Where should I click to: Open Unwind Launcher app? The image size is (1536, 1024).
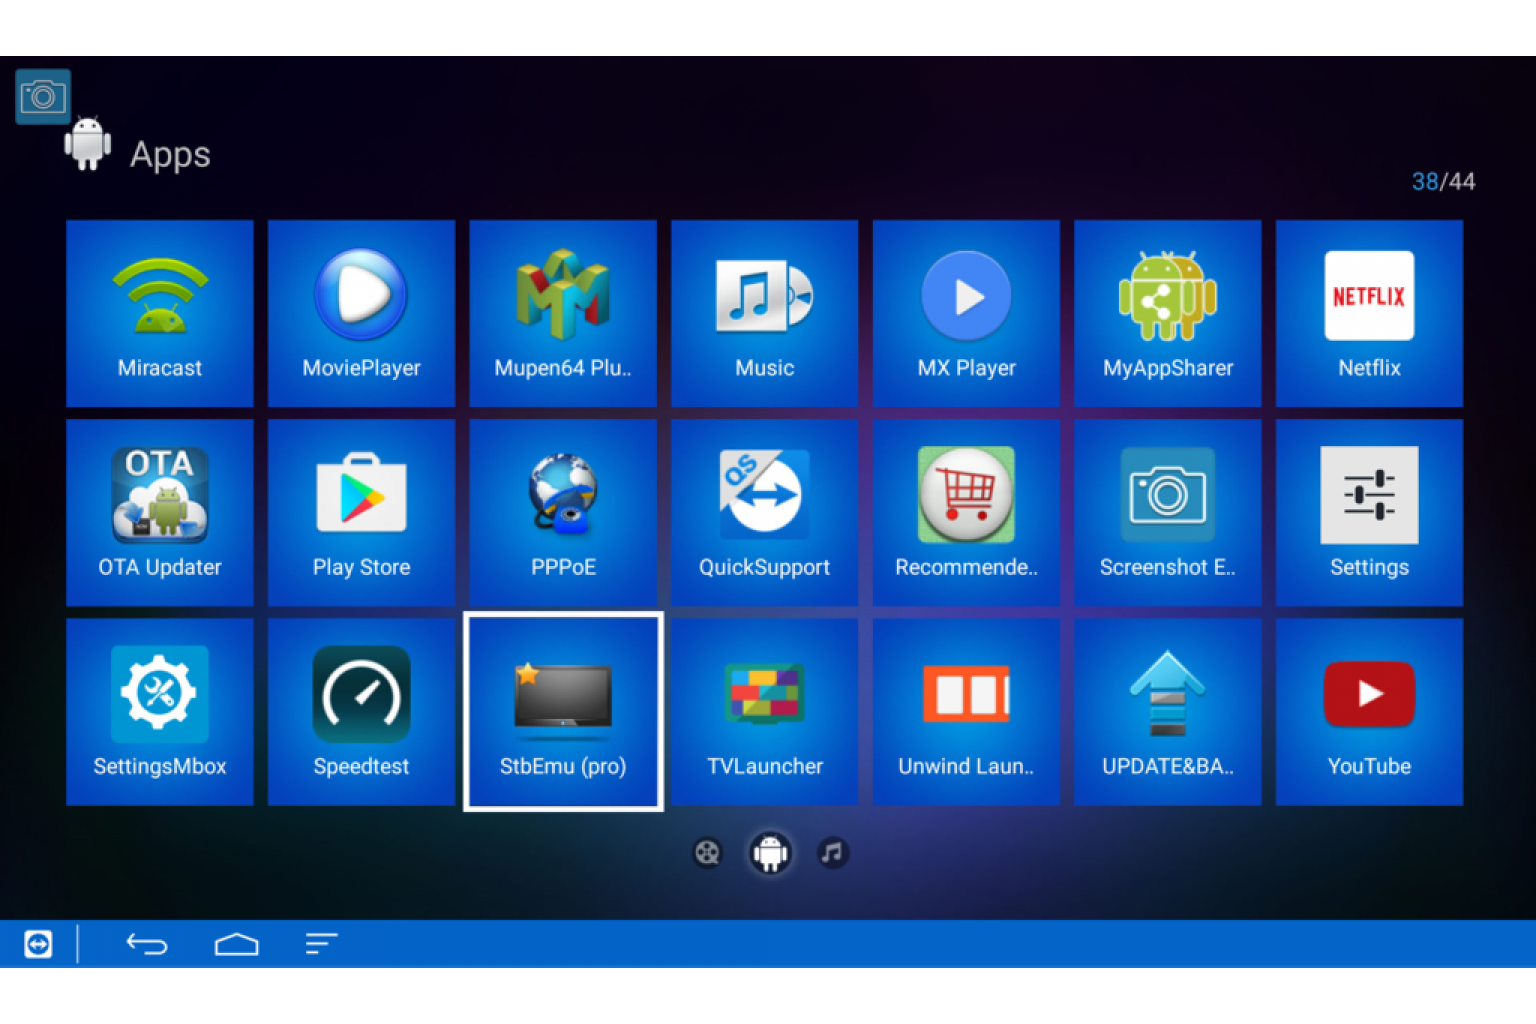966,711
